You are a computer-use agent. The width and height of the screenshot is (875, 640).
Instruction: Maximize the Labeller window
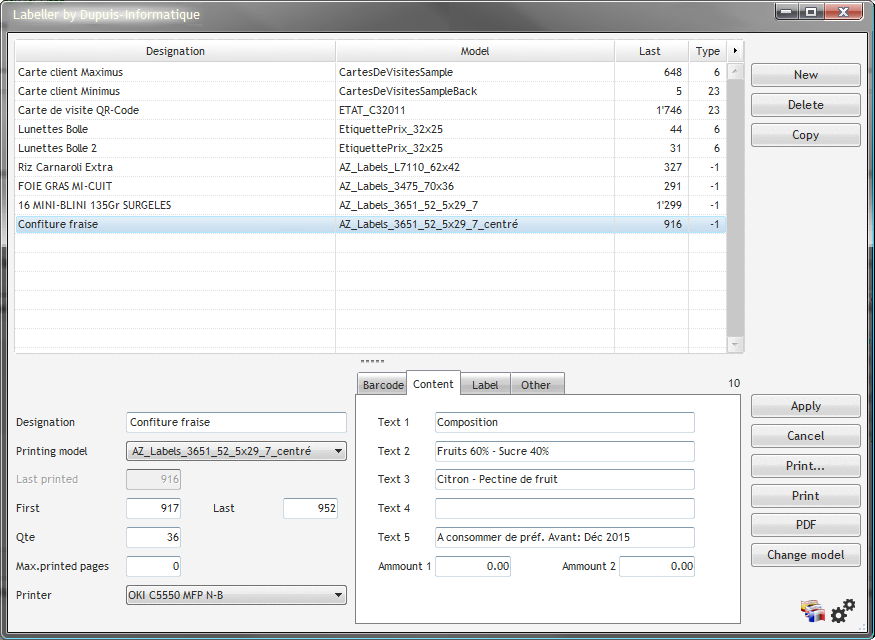811,12
